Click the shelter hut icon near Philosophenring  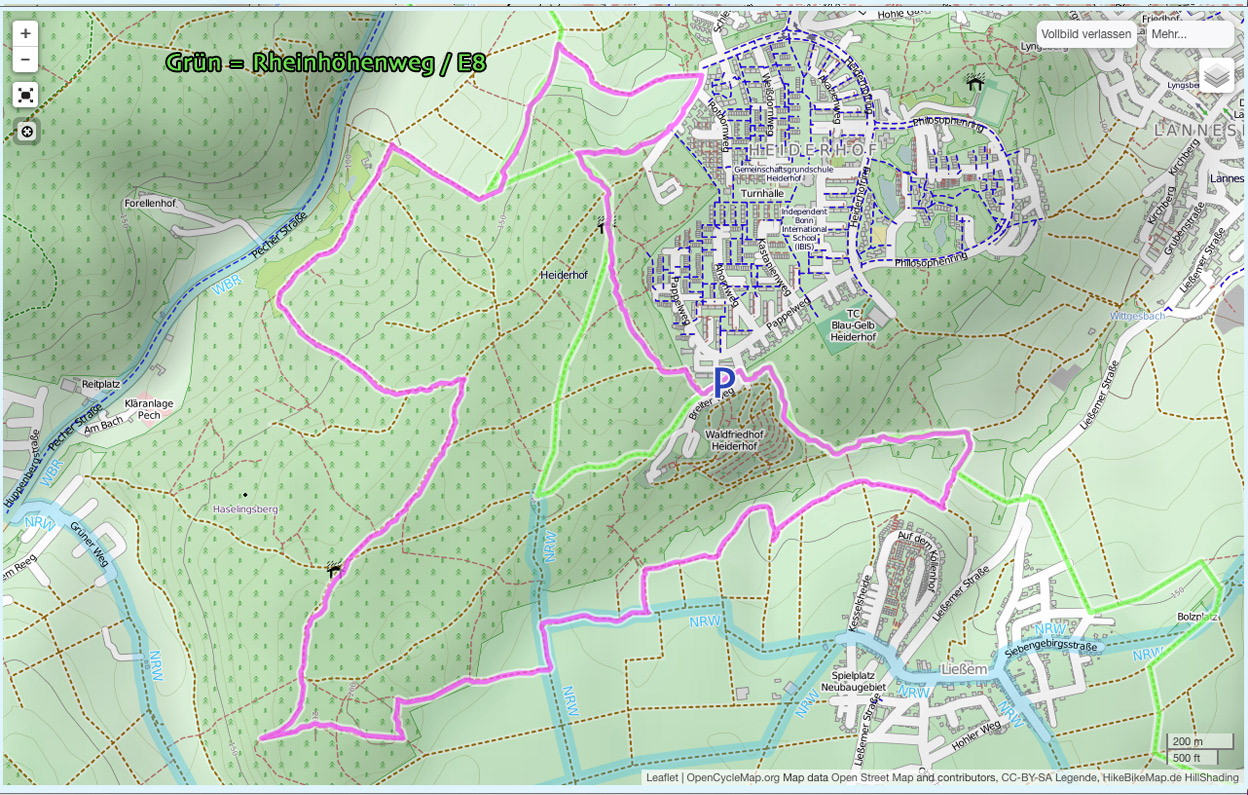click(x=975, y=84)
